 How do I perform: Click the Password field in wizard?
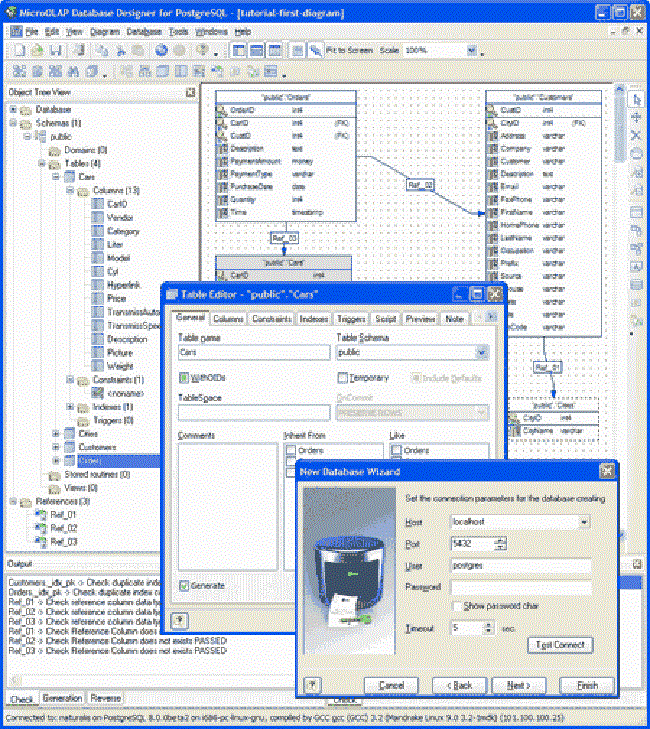(x=521, y=587)
